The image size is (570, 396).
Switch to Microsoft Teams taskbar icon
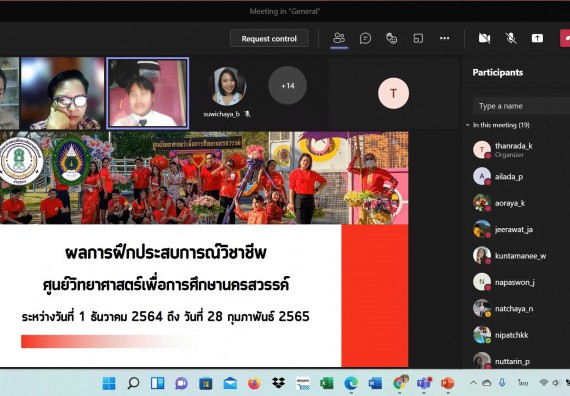pyautogui.click(x=424, y=383)
